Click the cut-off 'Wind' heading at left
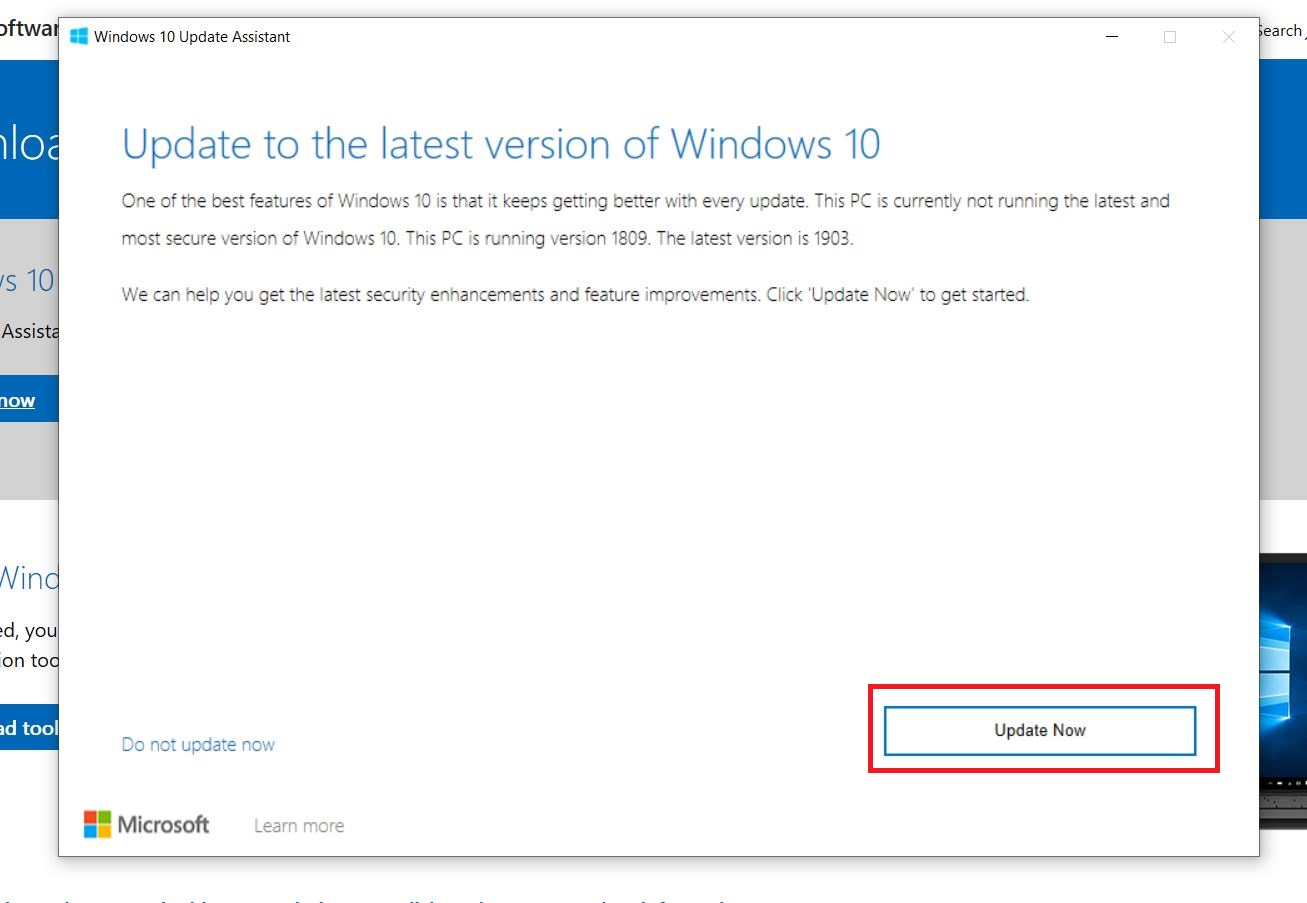This screenshot has width=1307, height=903. click(29, 578)
